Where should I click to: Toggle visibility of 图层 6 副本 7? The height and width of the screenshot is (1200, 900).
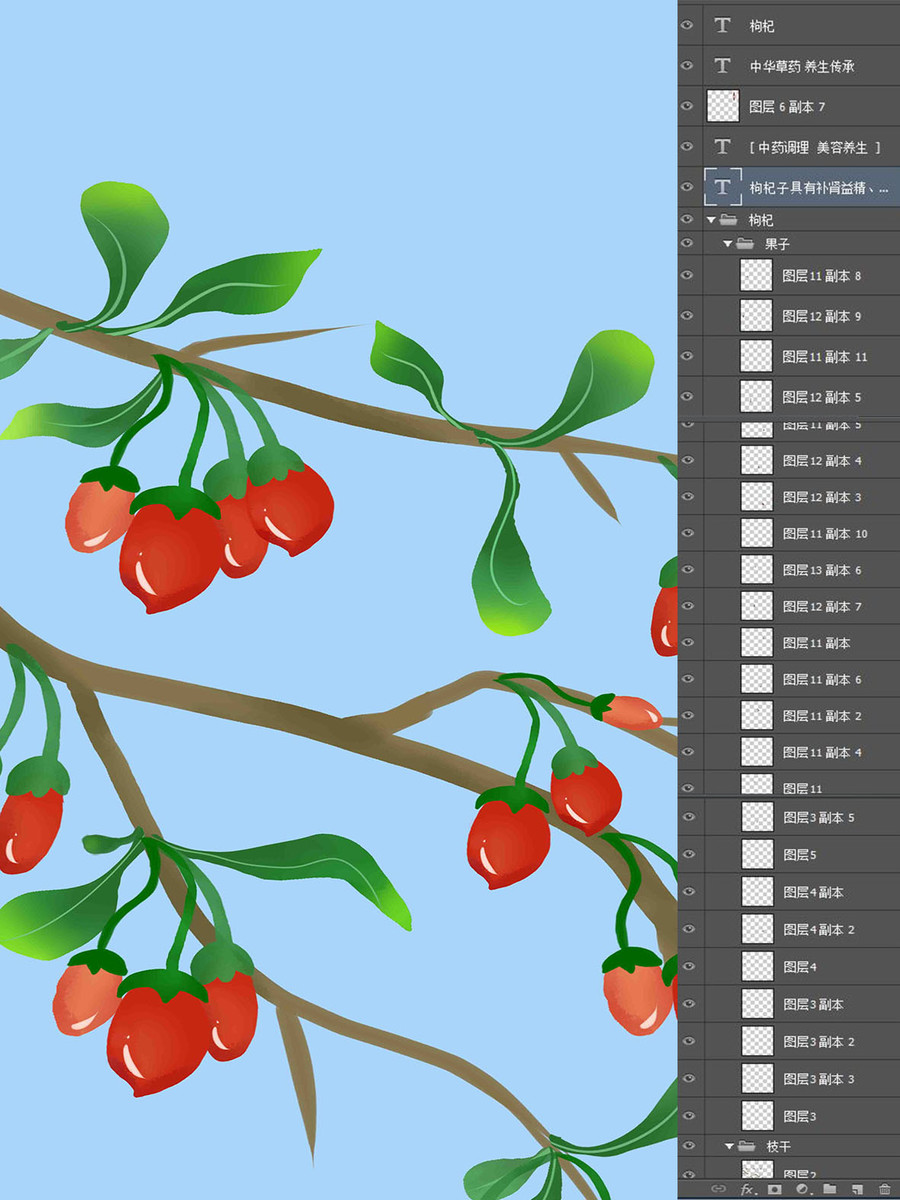pos(687,106)
